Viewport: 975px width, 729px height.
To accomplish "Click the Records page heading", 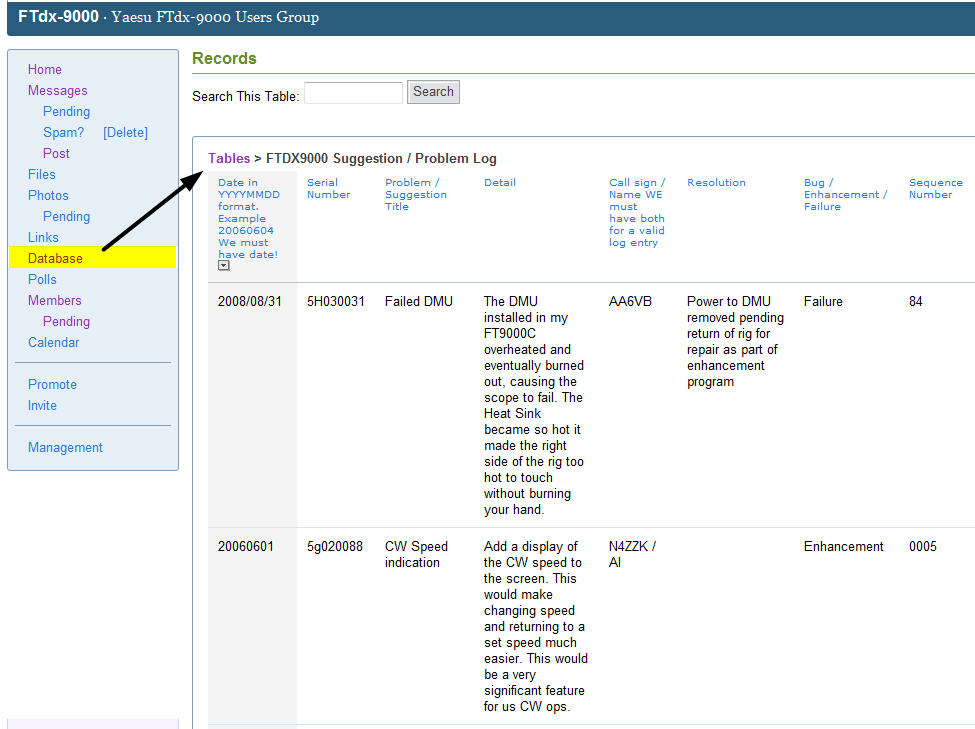I will pos(224,58).
